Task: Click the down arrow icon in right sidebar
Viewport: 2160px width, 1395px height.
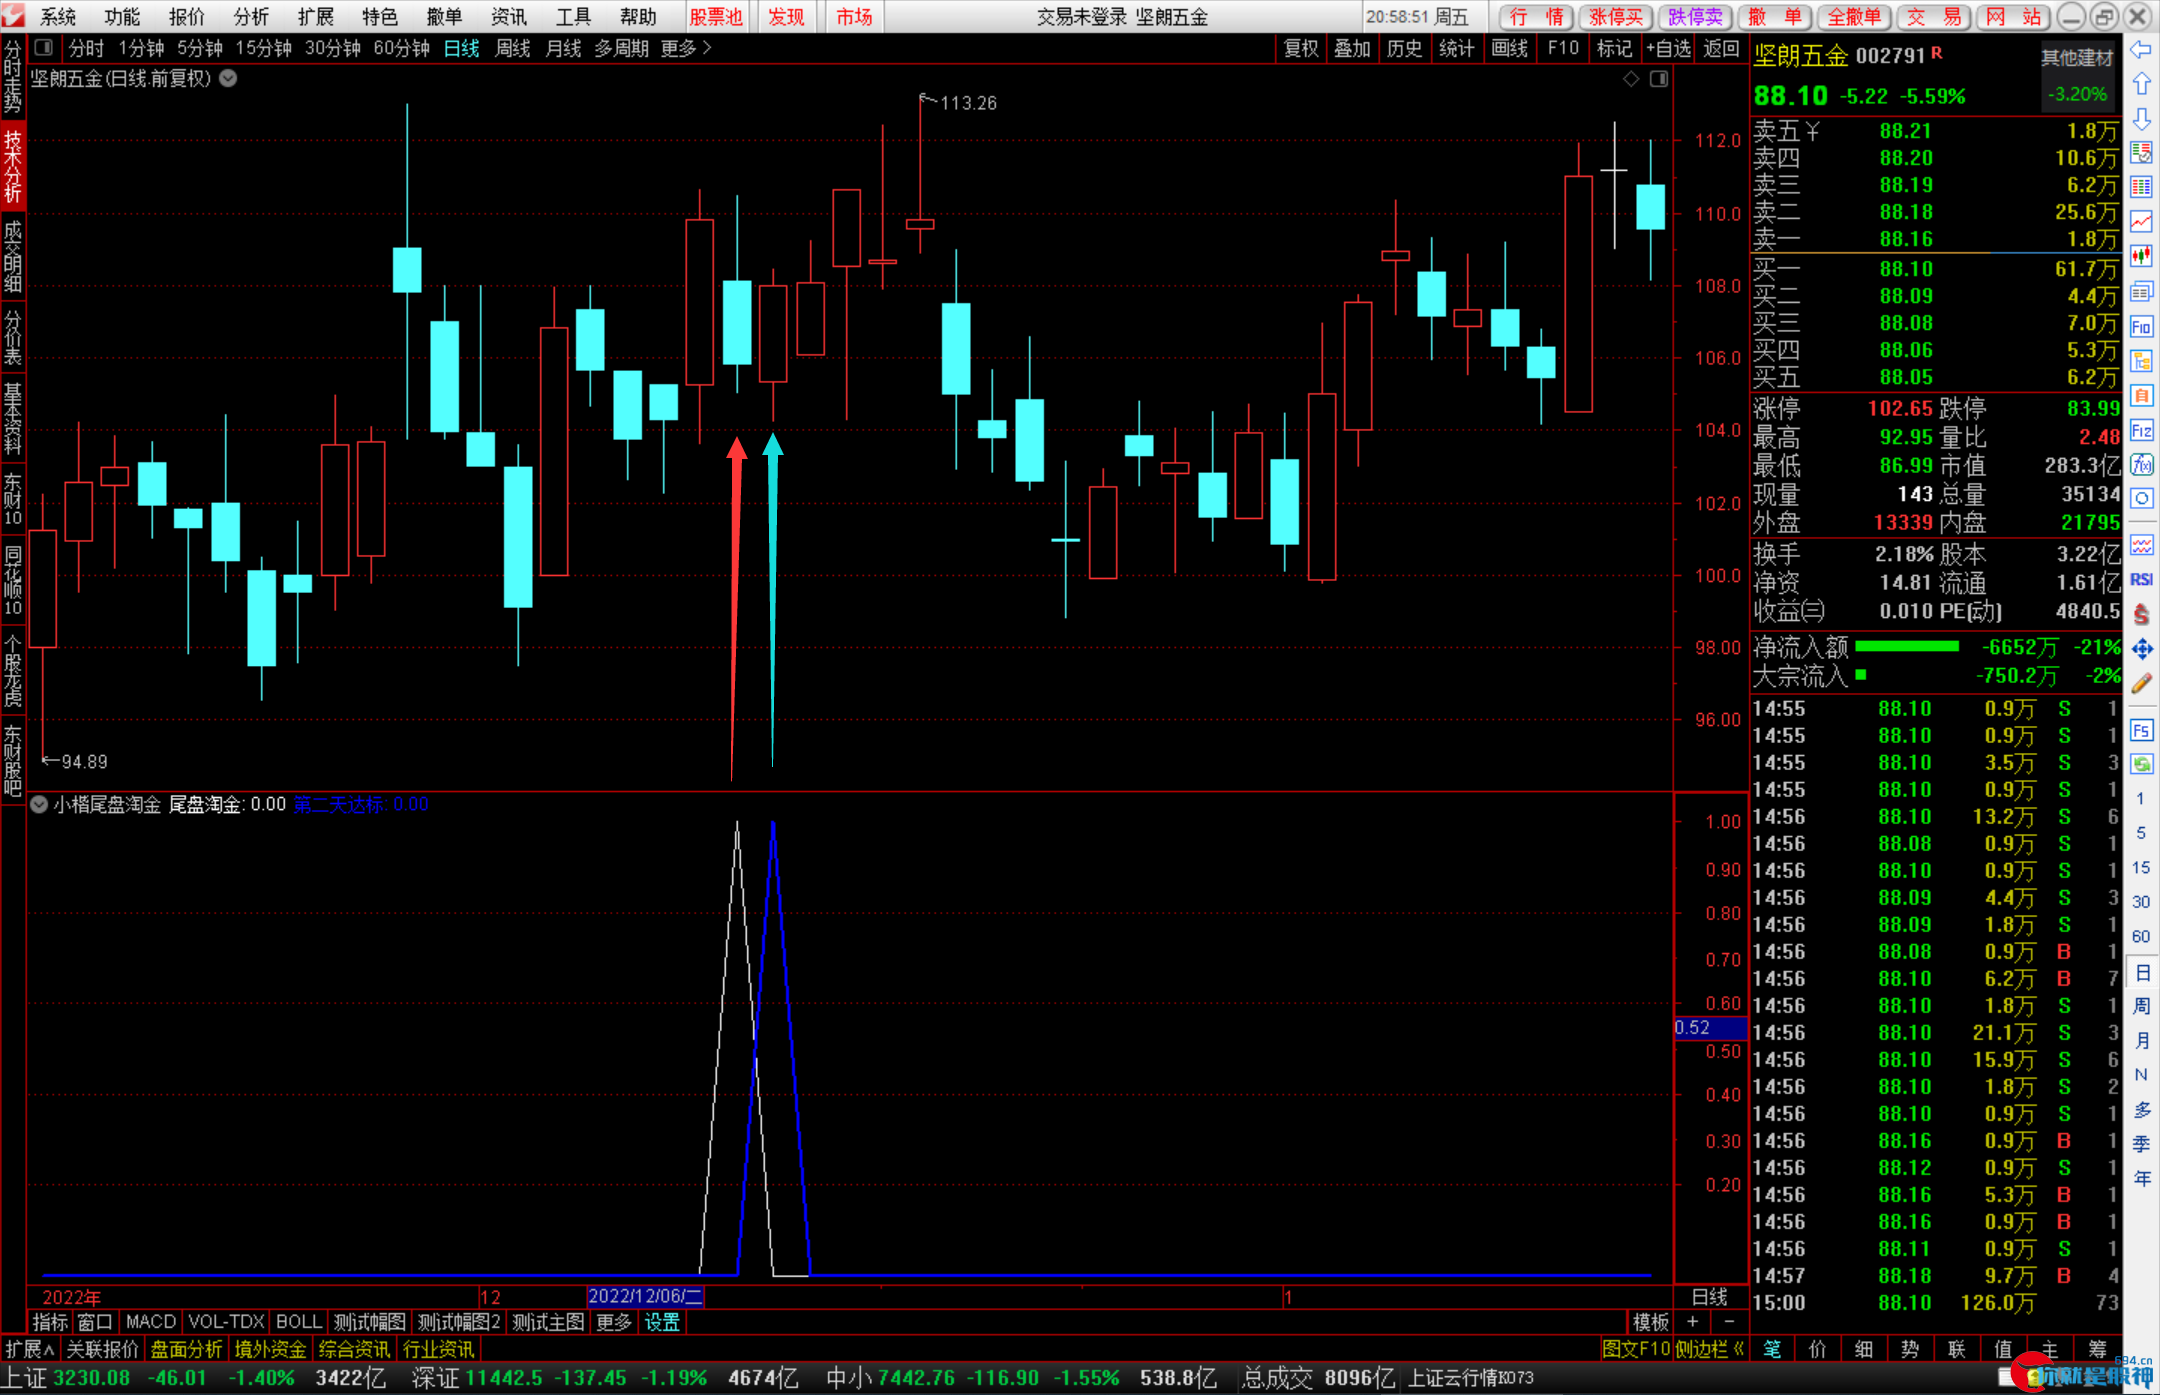Action: 2141,119
